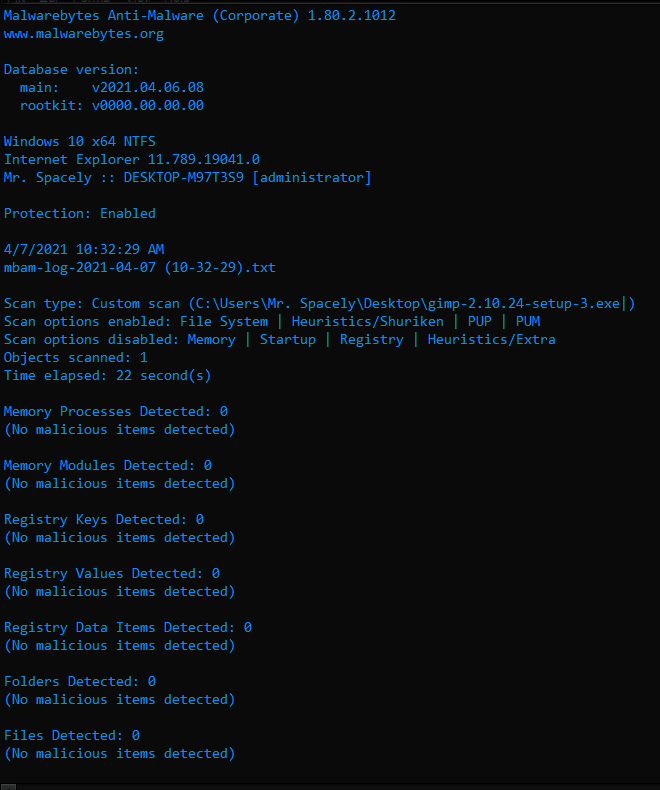Viewport: 660px width, 790px height.
Task: Click the mbam-log-2021-04-07 file name text
Action: pos(140,268)
